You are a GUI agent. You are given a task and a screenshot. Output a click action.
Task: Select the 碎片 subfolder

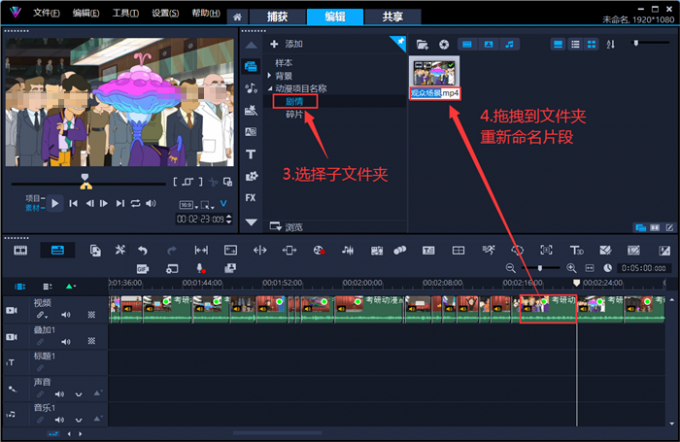[x=294, y=115]
